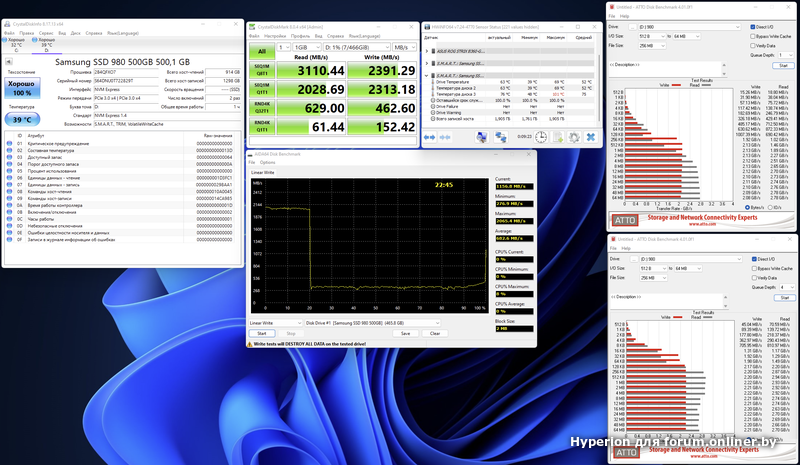
Task: Open the MB/s unit dropdown in CrystalDiskMark
Action: point(400,47)
